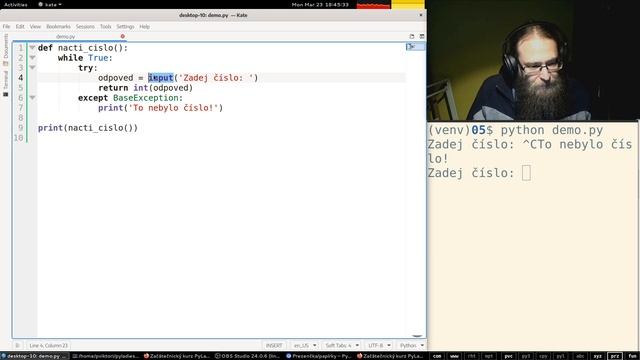The height and width of the screenshot is (360, 640).
Task: Select the com workspace button
Action: pyautogui.click(x=437, y=356)
